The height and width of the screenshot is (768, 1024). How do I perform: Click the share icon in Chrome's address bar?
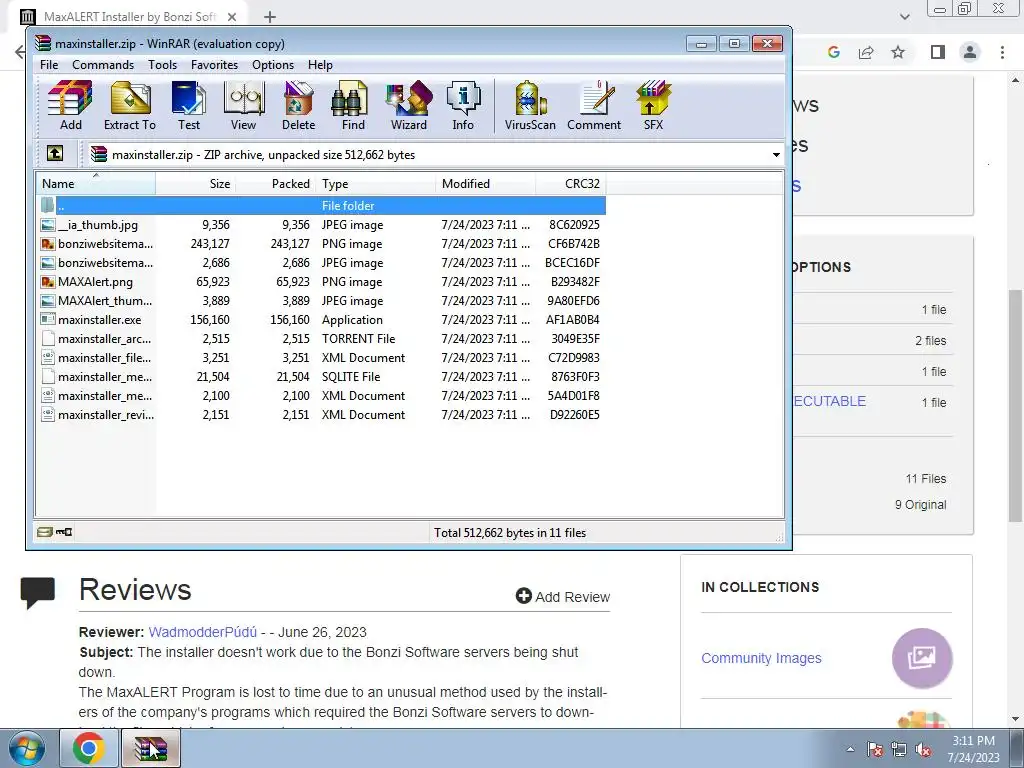pyautogui.click(x=866, y=52)
